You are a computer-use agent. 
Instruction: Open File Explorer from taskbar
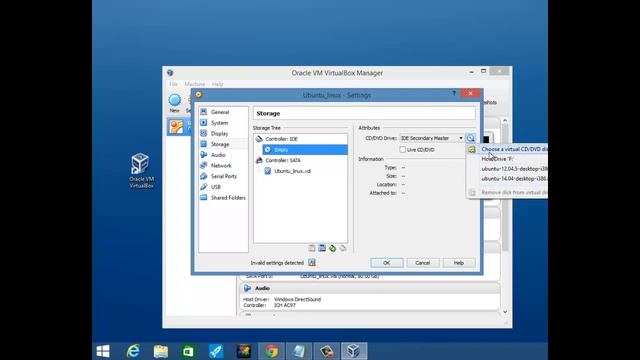160,351
